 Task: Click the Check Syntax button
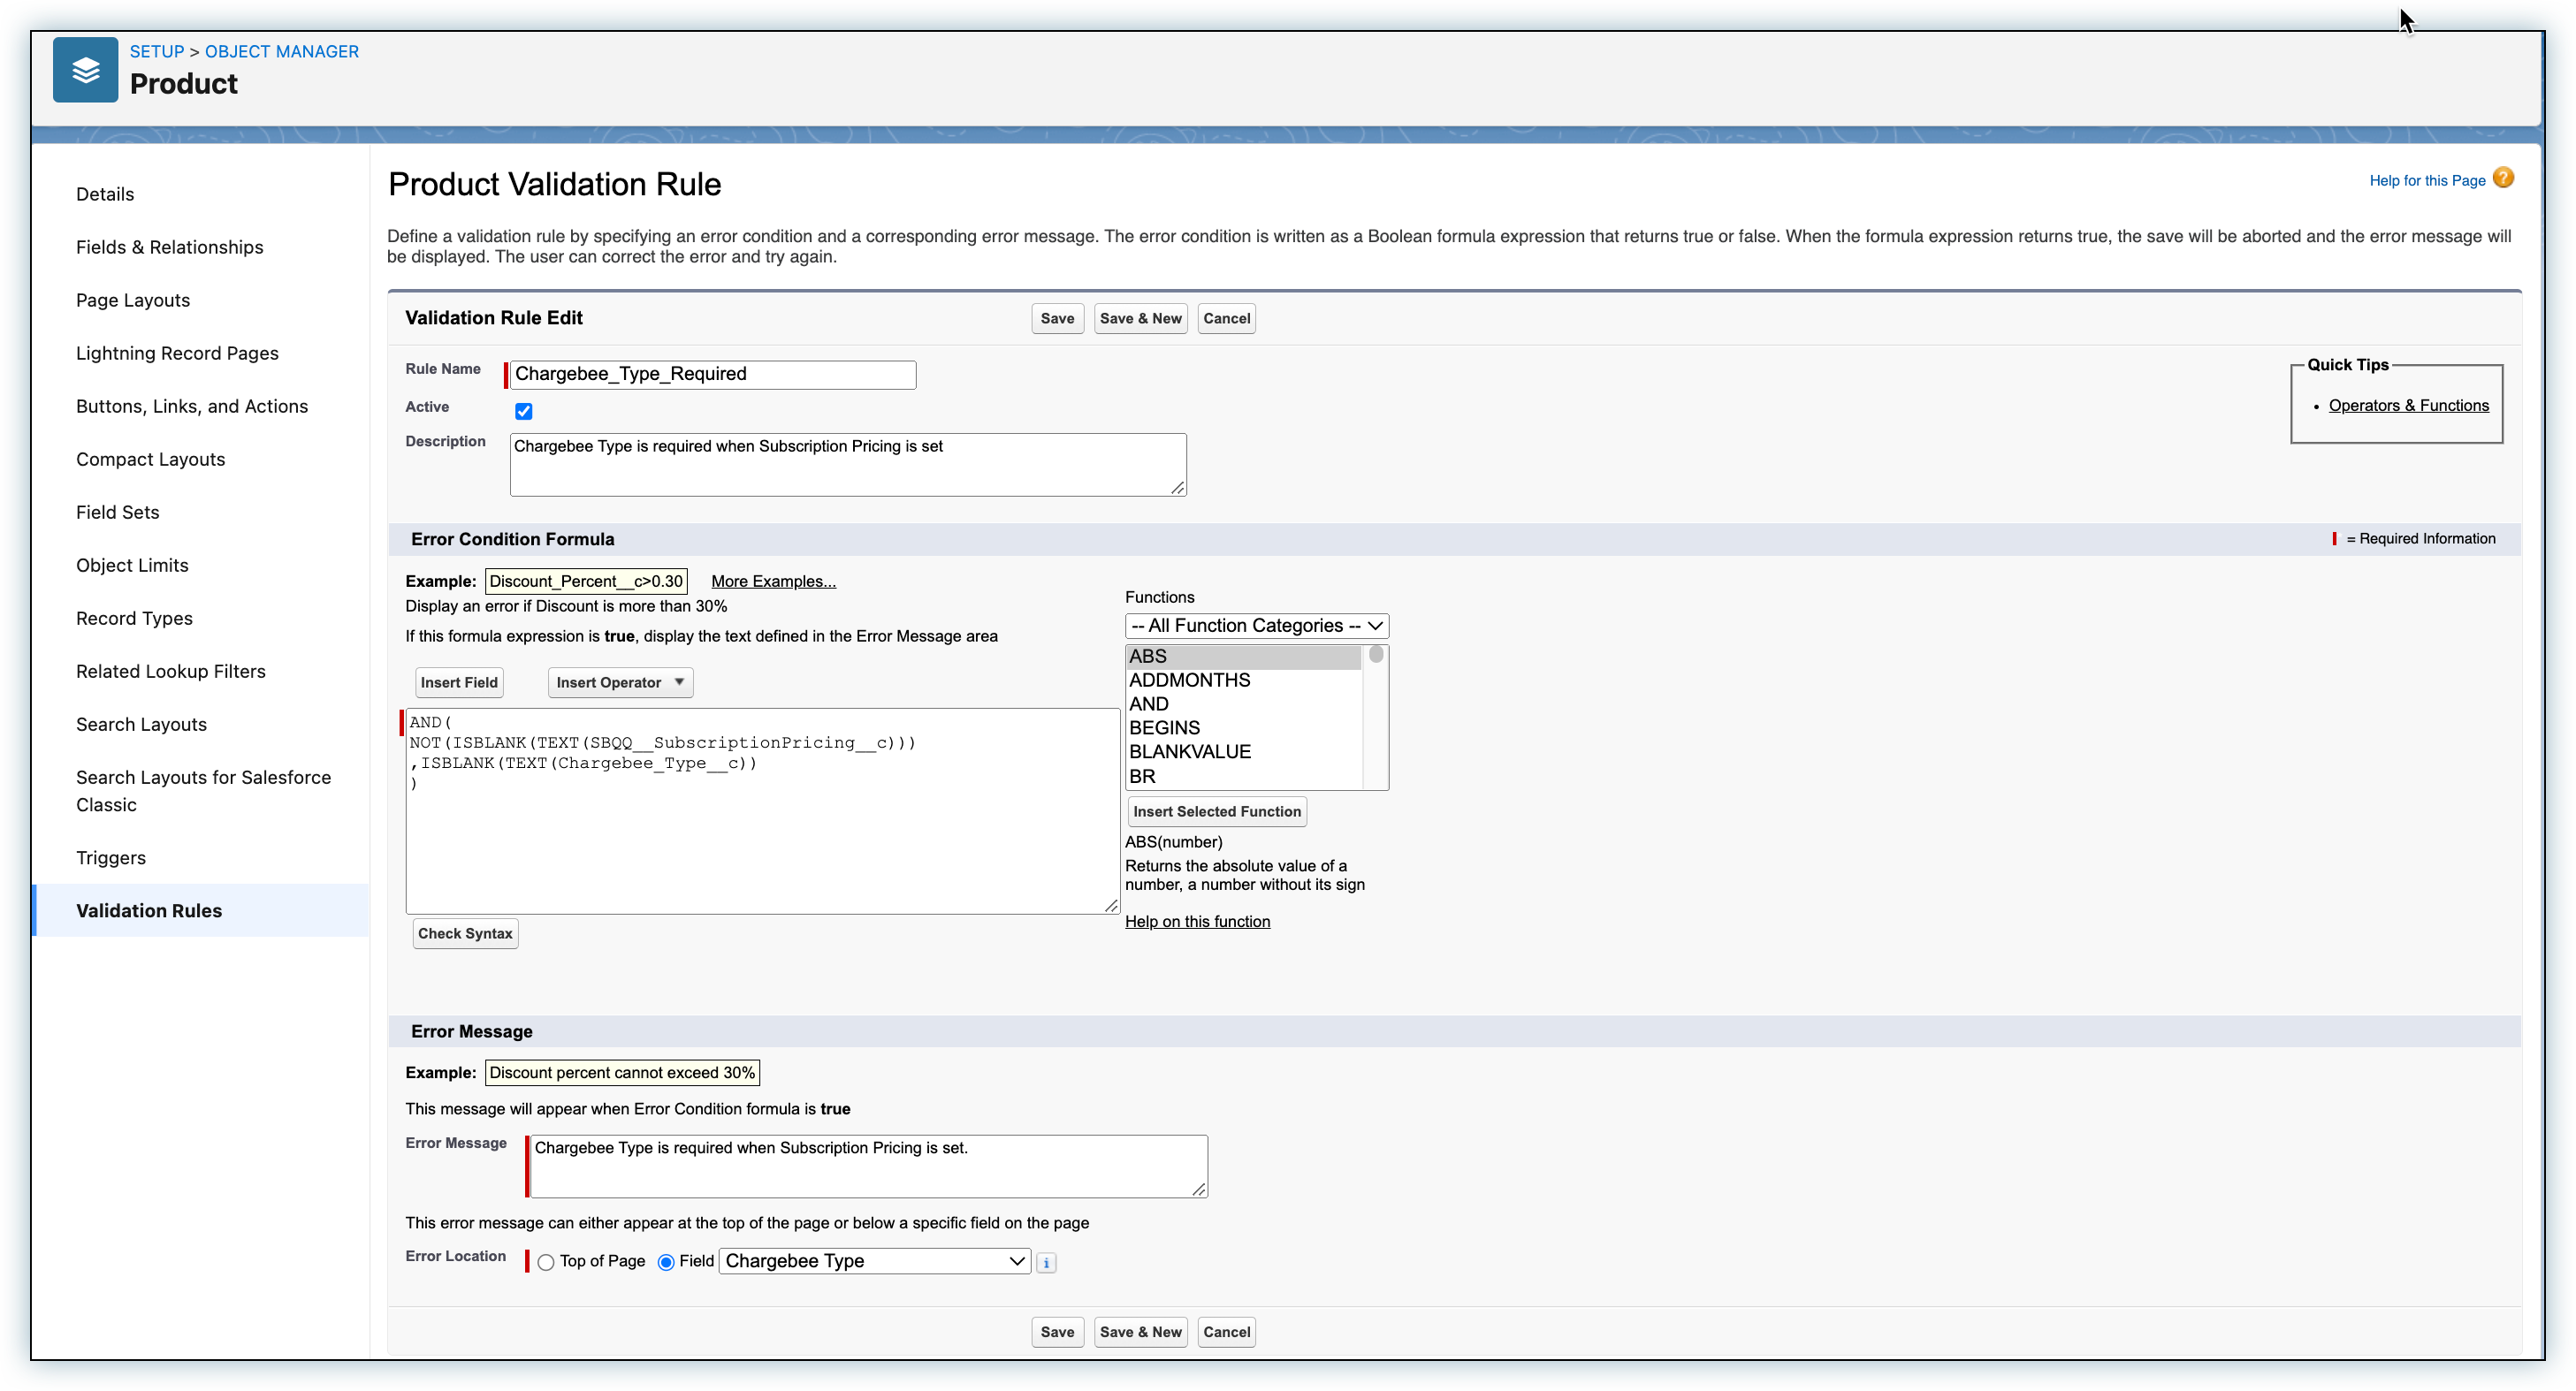tap(465, 933)
